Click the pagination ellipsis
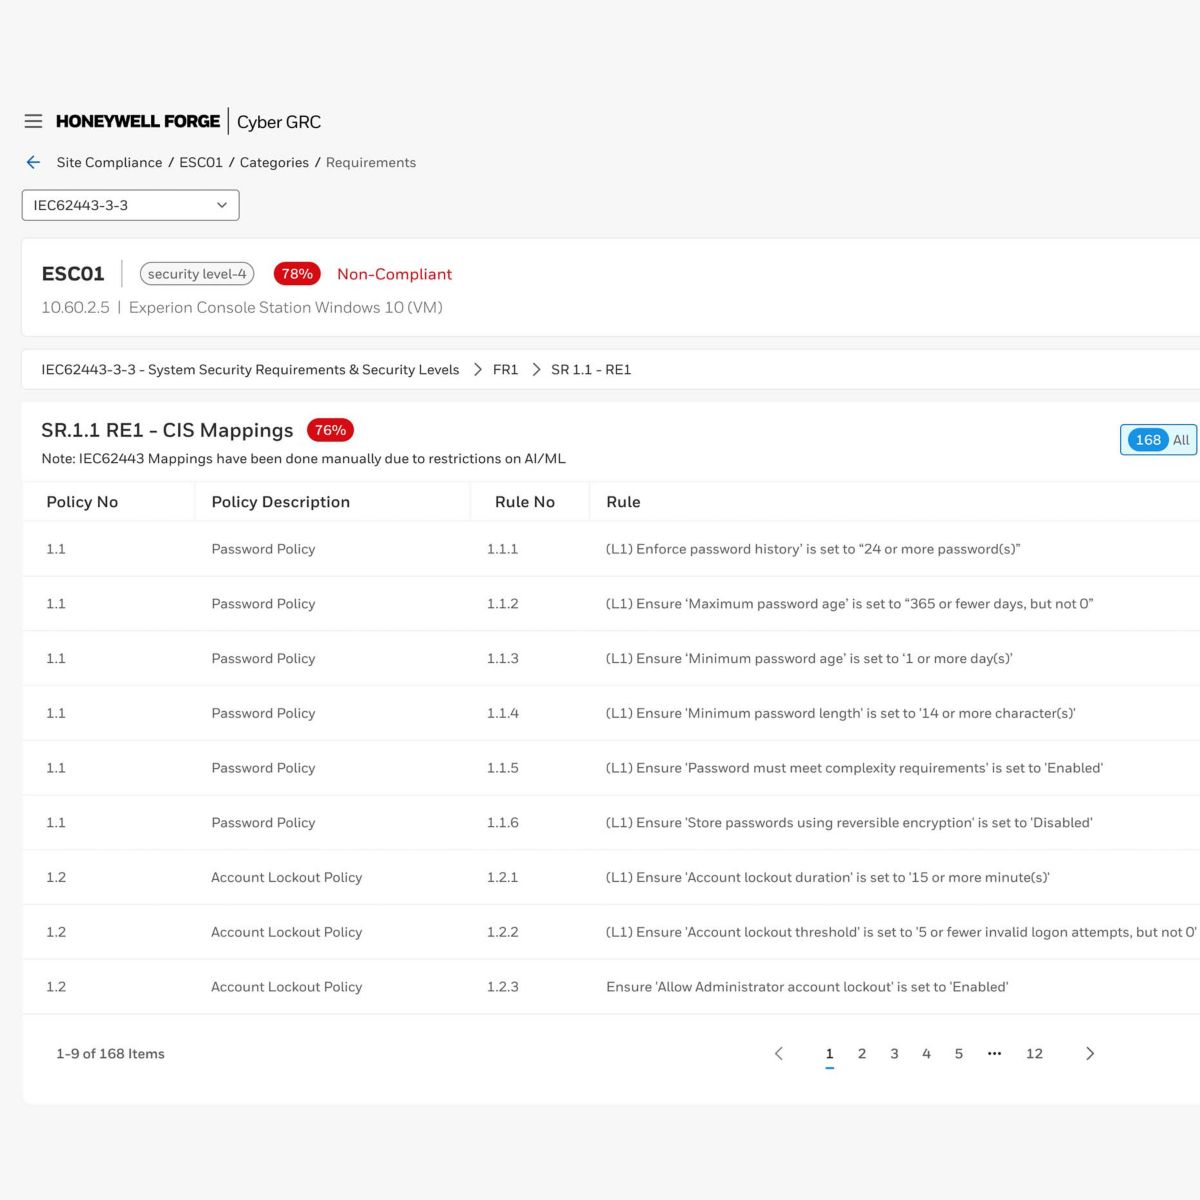This screenshot has height=1200, width=1200. 994,1053
